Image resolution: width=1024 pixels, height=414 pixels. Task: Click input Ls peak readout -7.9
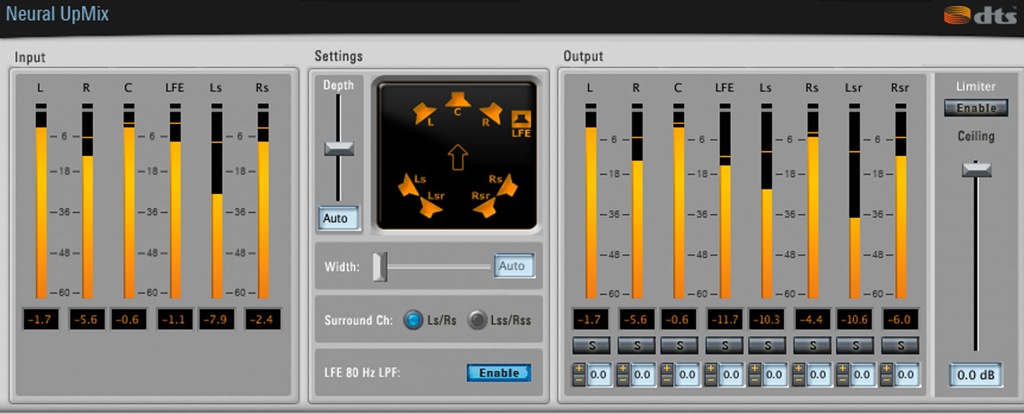217,319
